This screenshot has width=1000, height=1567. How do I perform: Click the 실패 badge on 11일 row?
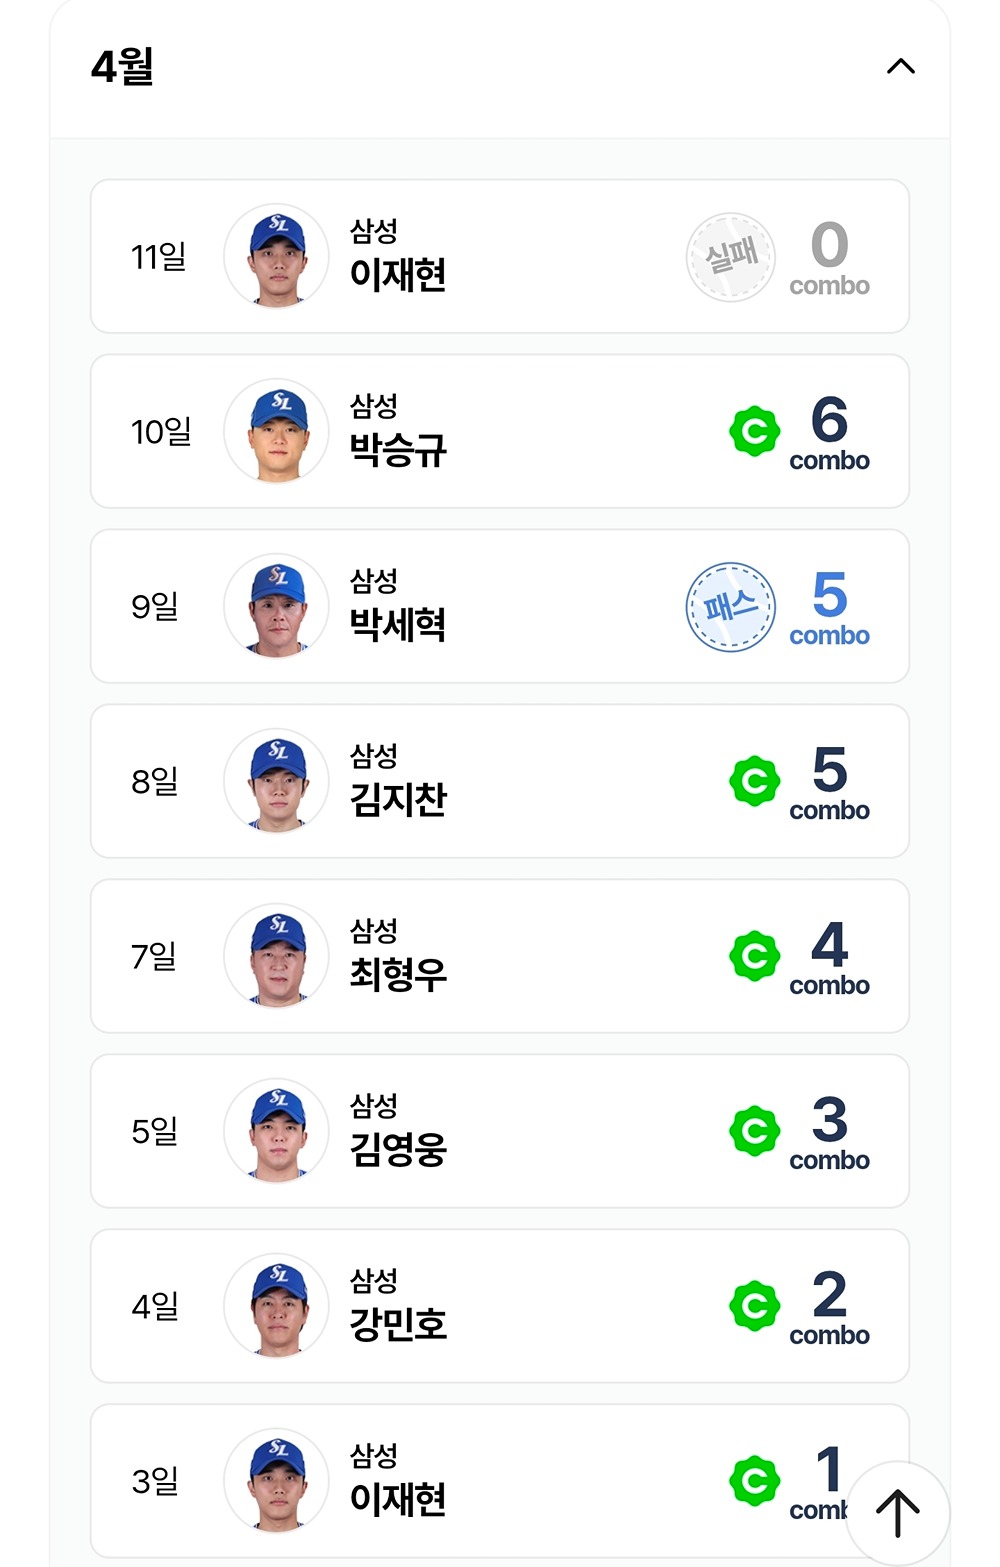[x=731, y=257]
